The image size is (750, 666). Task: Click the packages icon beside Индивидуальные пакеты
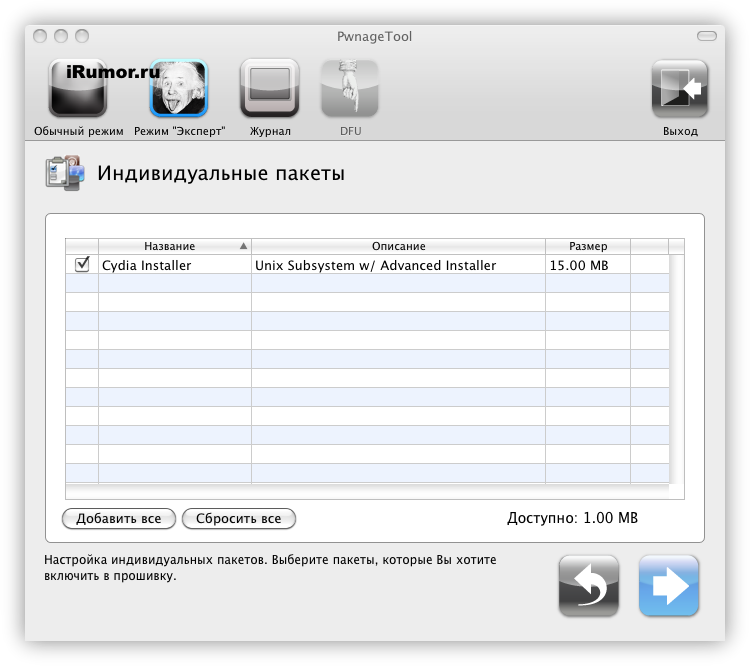point(65,173)
